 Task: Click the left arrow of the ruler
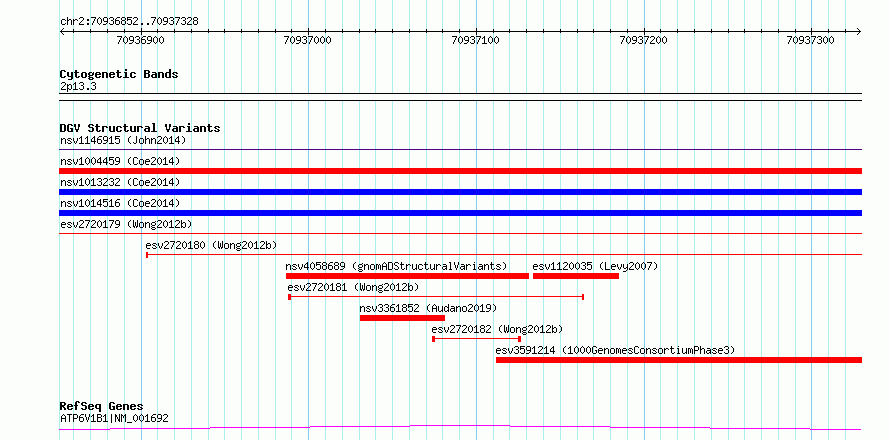click(x=62, y=31)
